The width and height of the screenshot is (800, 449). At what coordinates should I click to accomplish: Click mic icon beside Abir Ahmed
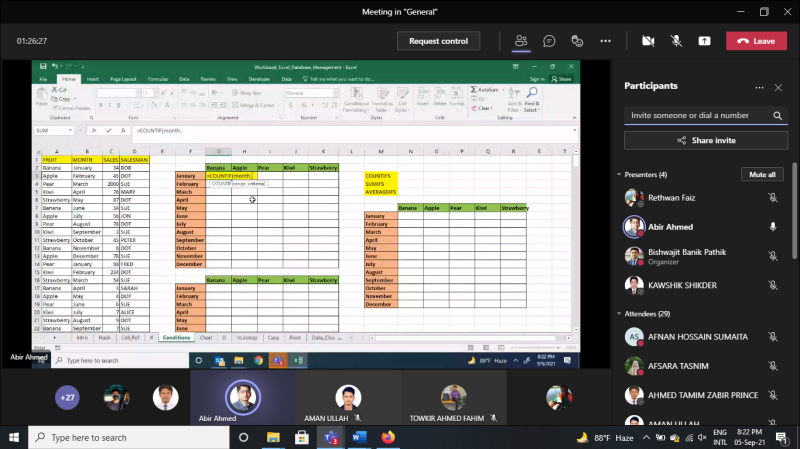(773, 226)
